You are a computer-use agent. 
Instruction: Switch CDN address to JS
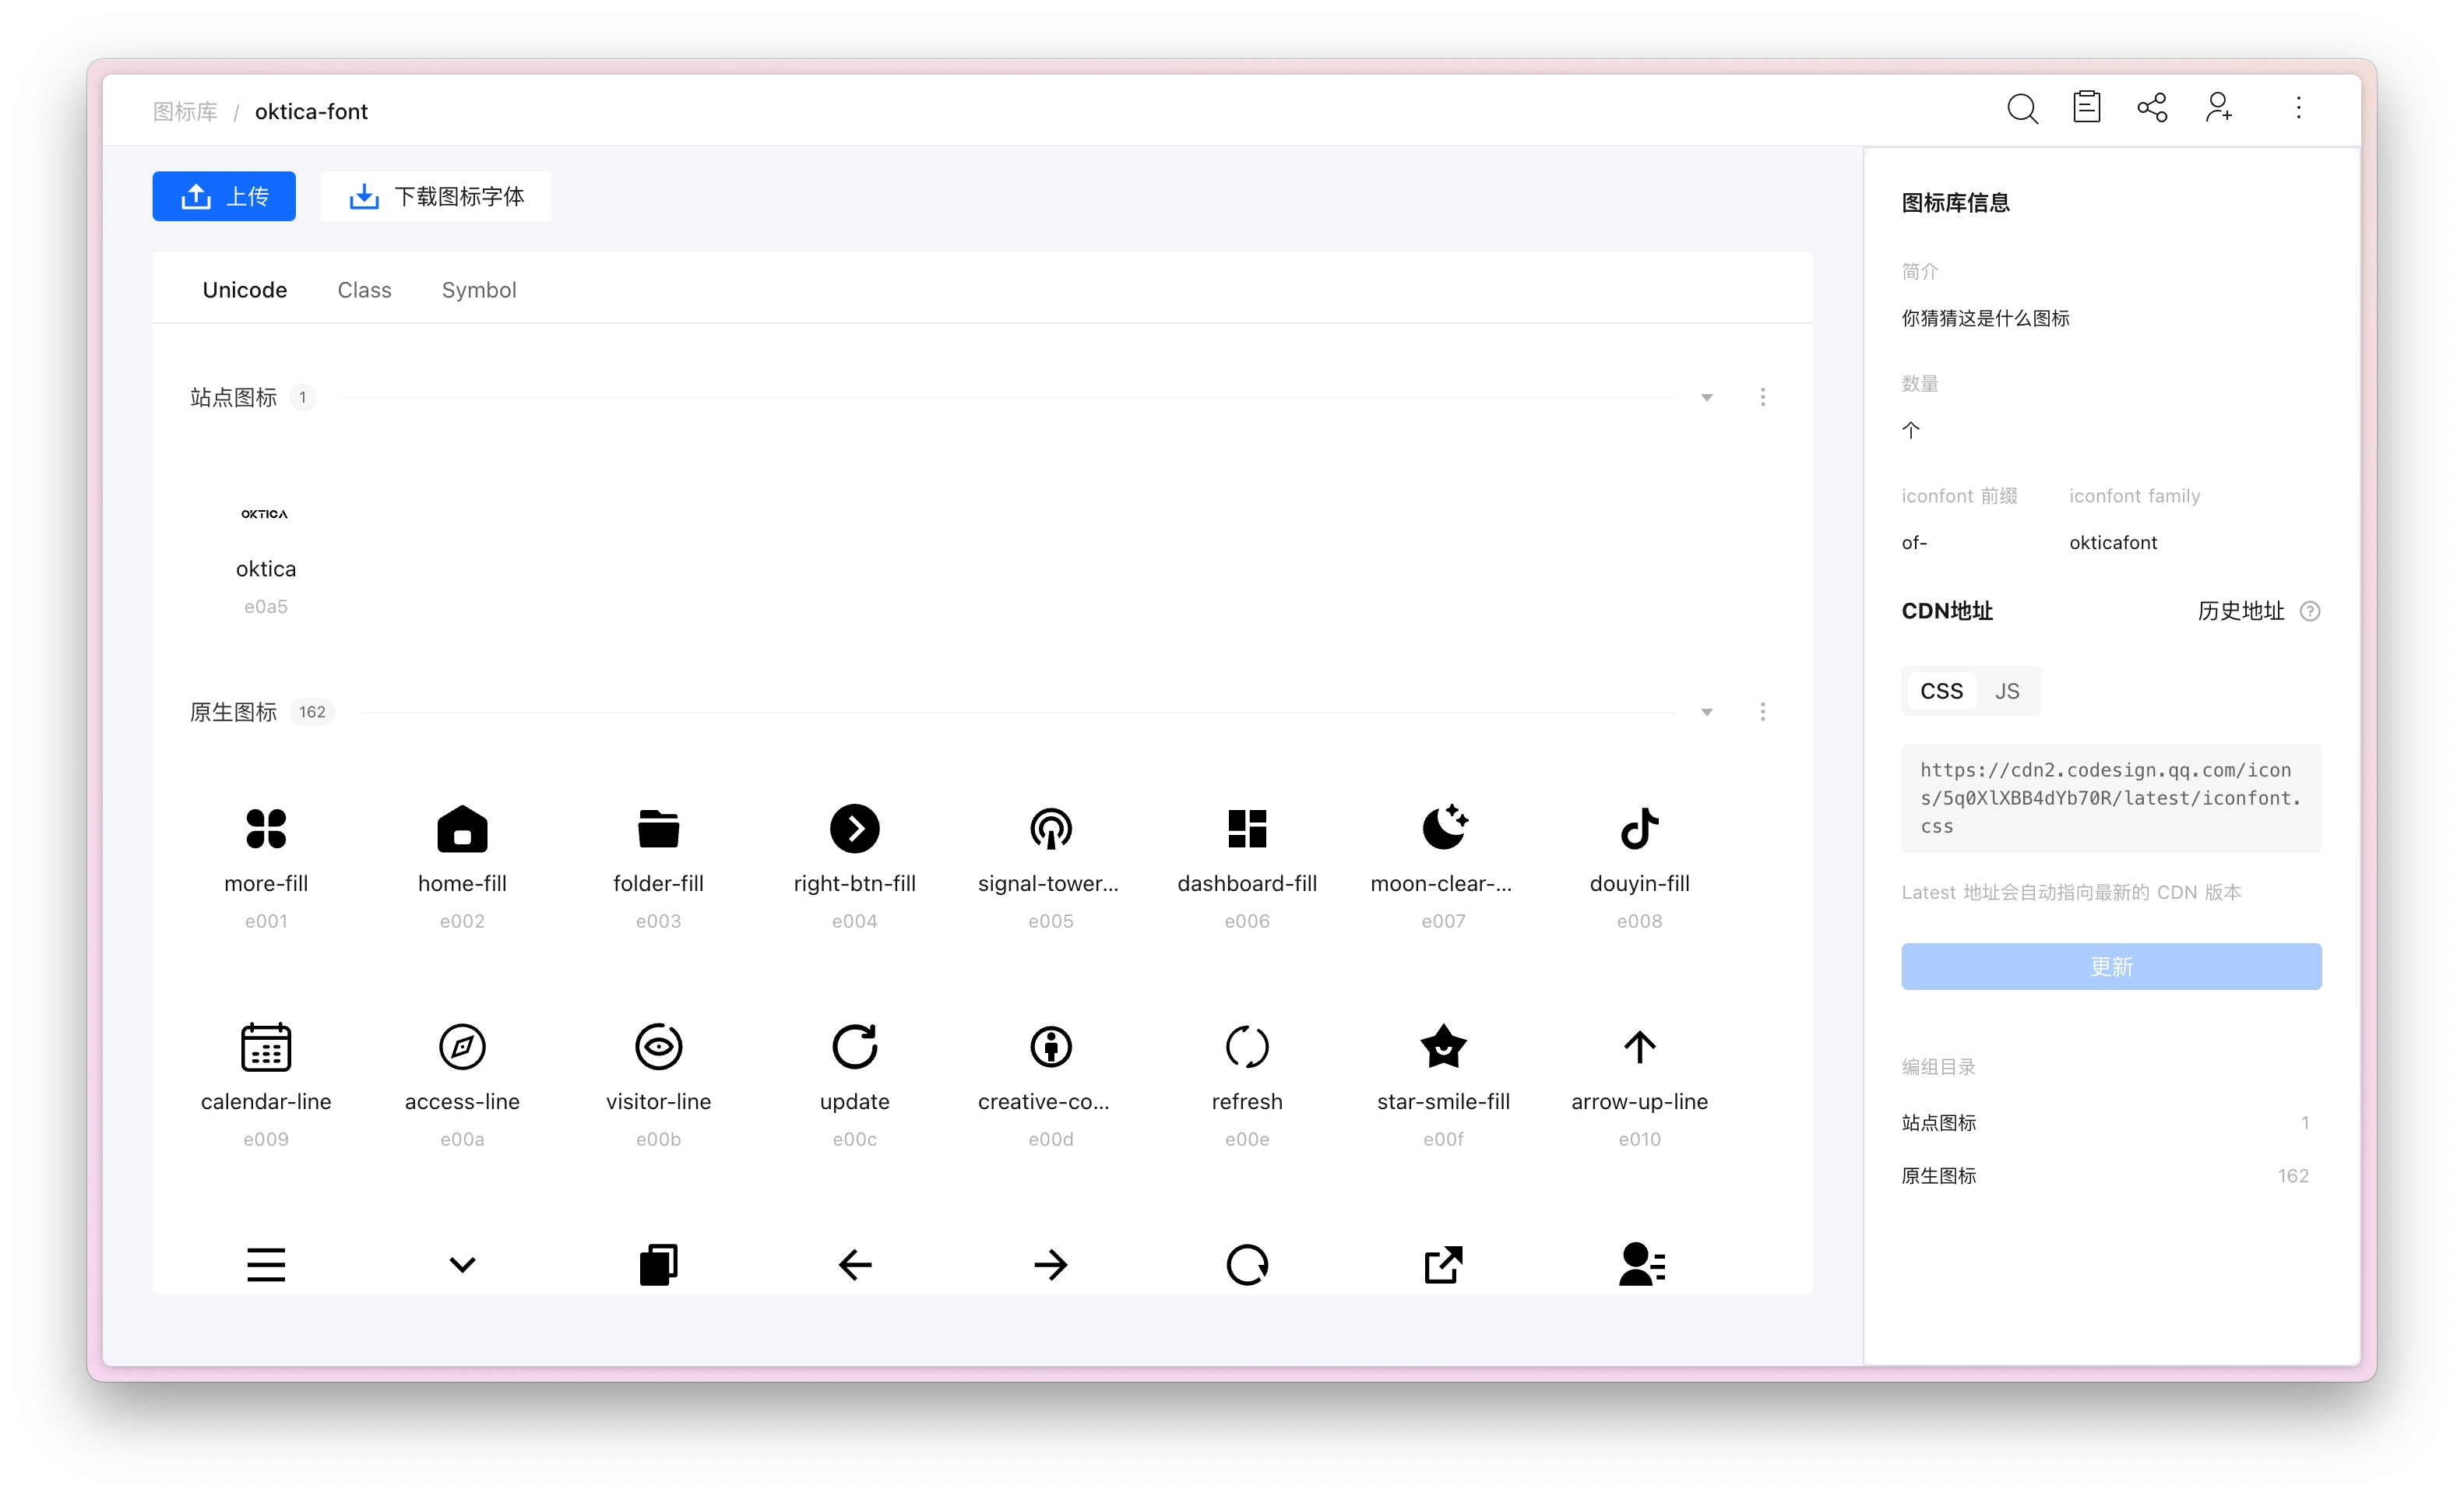[2006, 691]
